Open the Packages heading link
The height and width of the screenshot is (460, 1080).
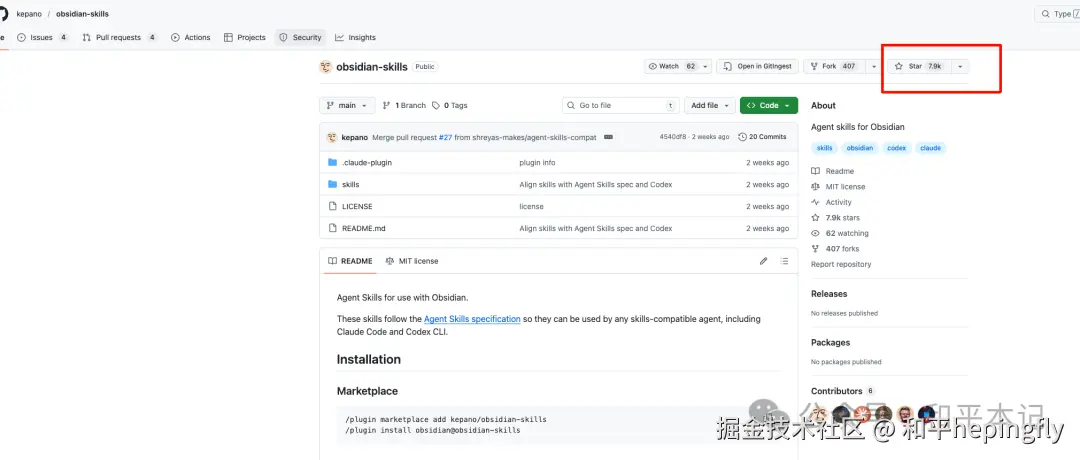pos(831,342)
